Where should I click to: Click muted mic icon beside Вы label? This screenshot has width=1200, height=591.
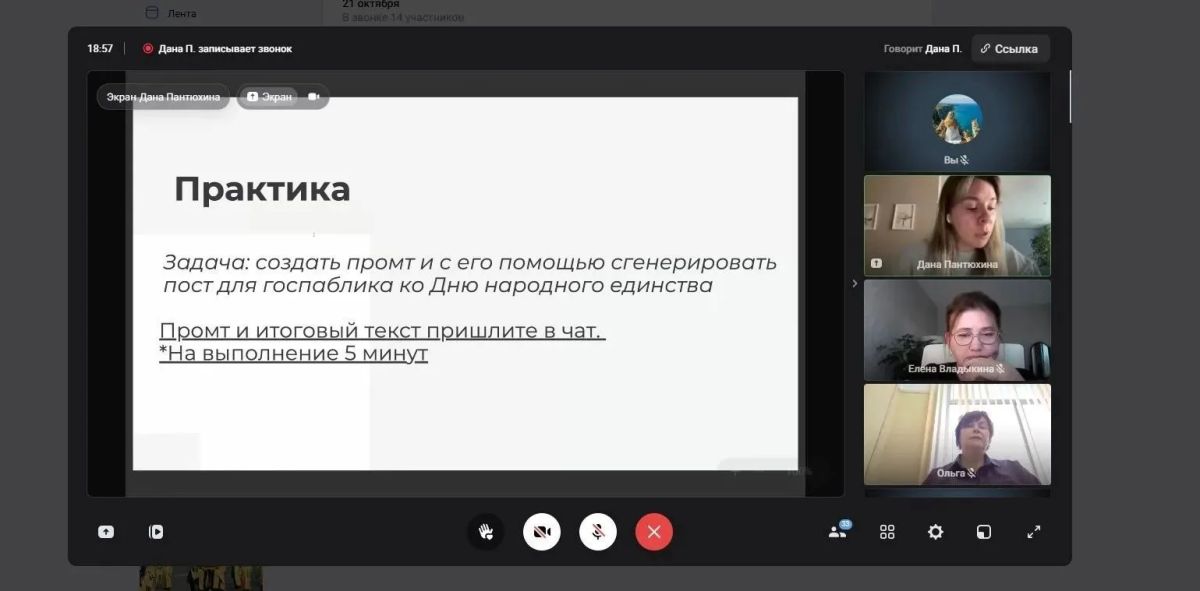pyautogui.click(x=965, y=160)
